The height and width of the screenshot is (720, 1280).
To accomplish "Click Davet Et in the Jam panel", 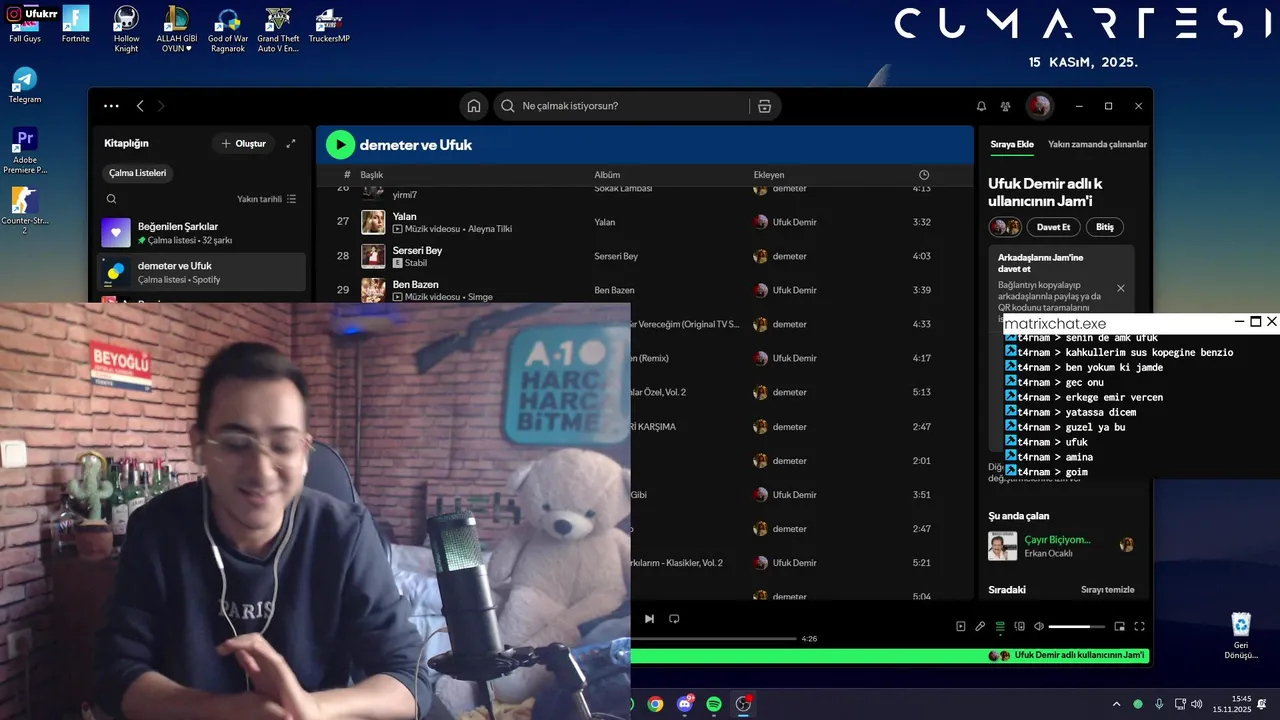I will click(1053, 227).
